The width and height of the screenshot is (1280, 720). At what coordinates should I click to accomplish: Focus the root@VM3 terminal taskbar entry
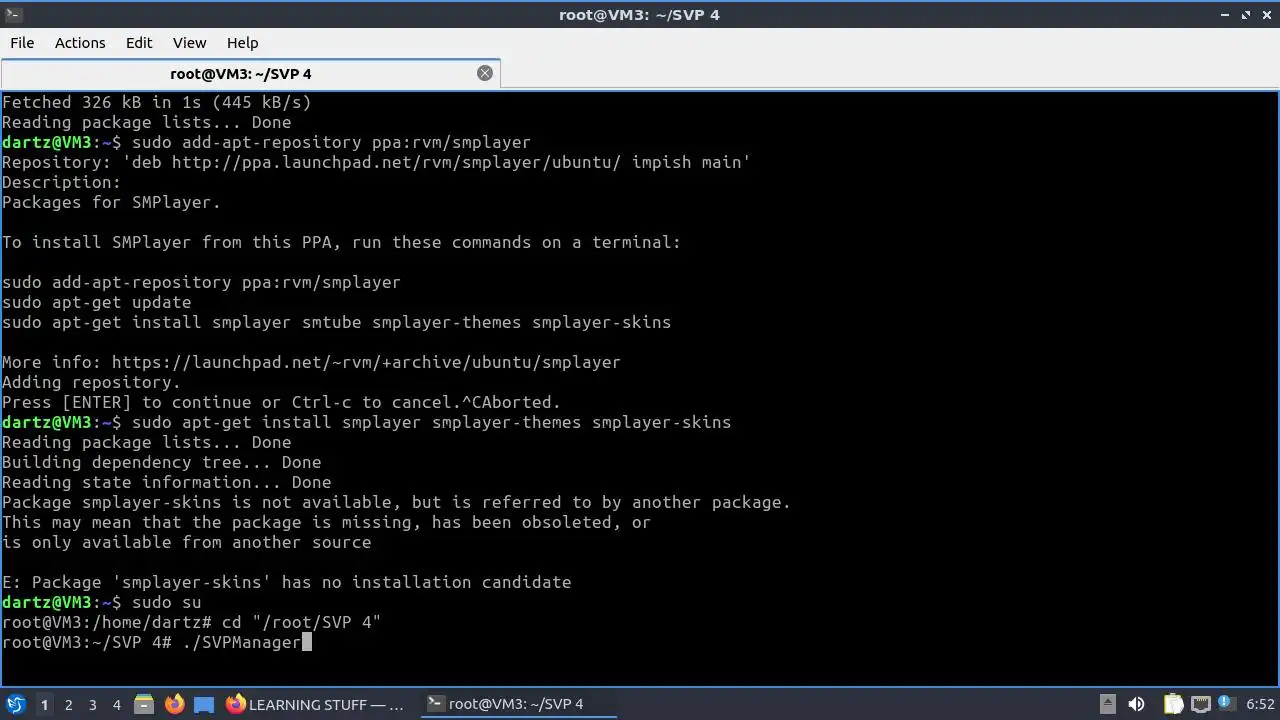[x=517, y=705]
